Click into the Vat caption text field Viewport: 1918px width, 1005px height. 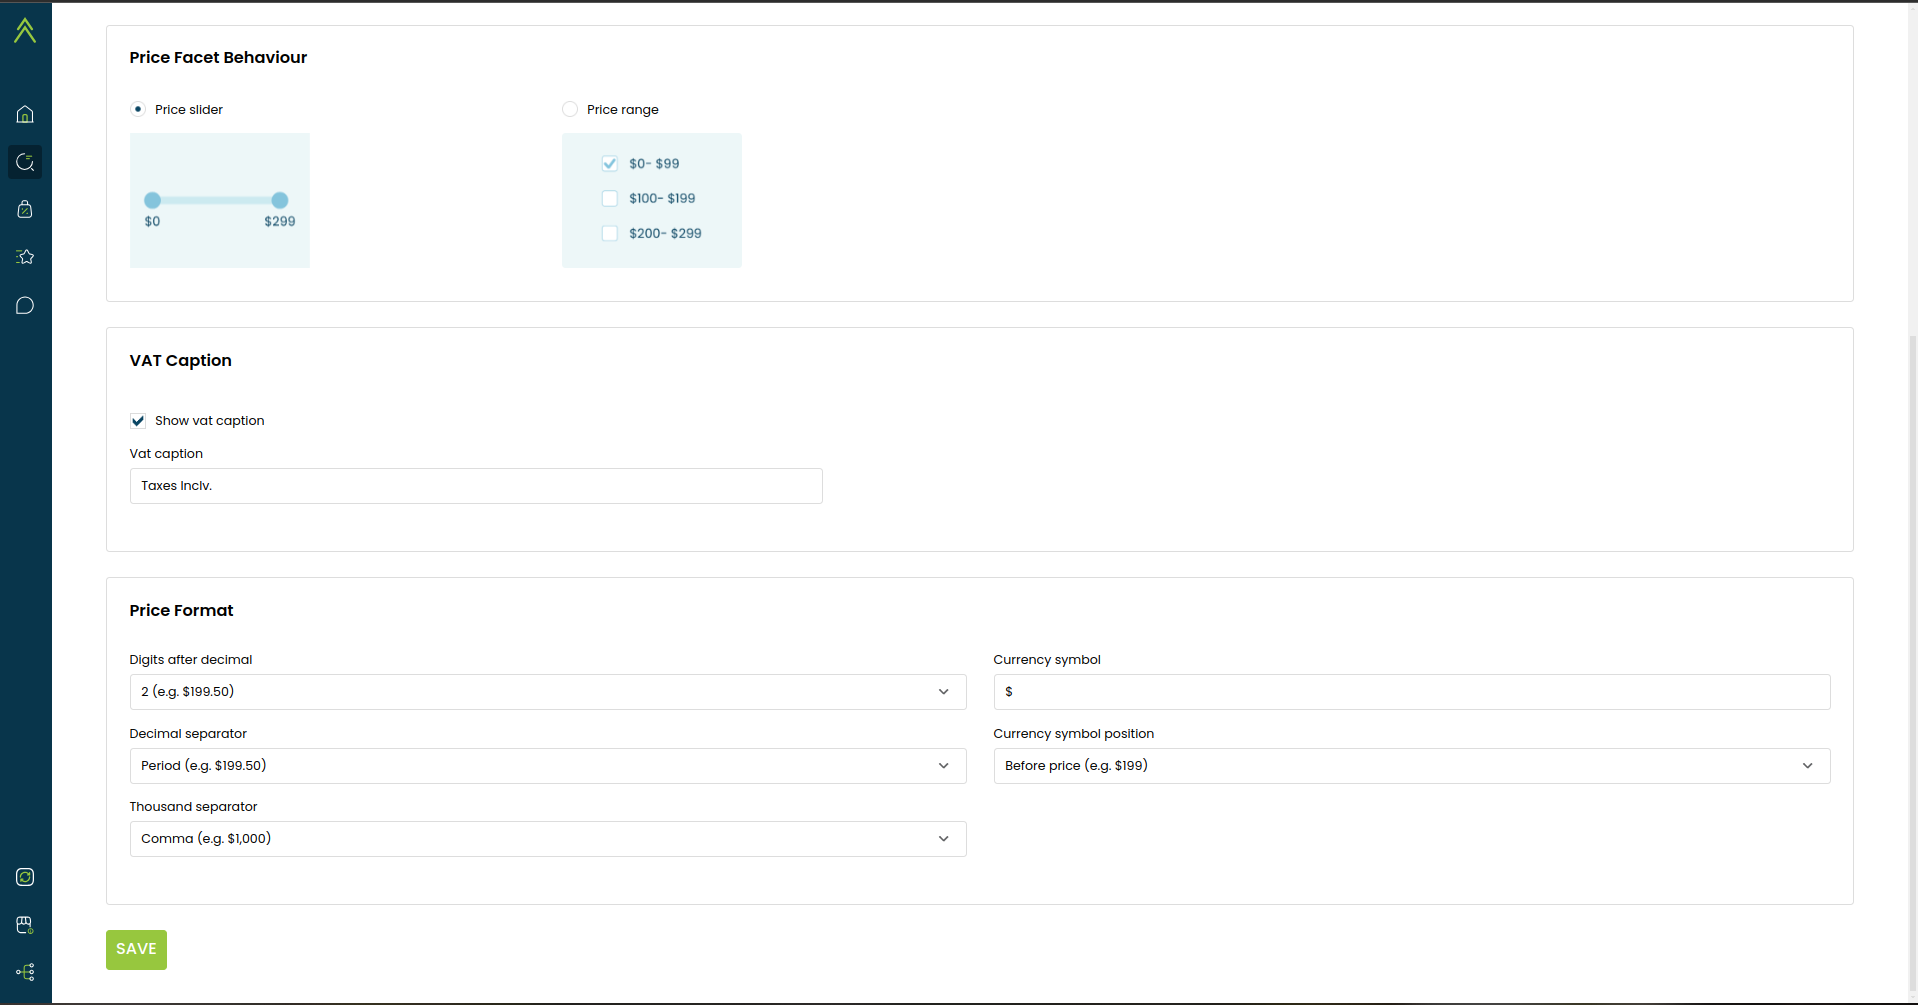pos(475,486)
